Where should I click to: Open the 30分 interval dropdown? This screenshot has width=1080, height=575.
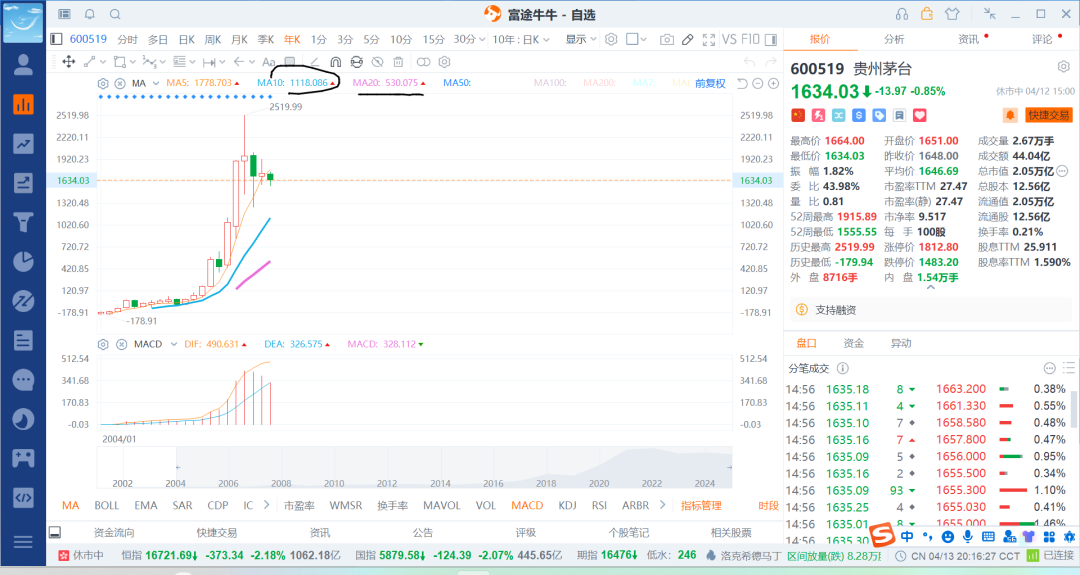[469, 40]
